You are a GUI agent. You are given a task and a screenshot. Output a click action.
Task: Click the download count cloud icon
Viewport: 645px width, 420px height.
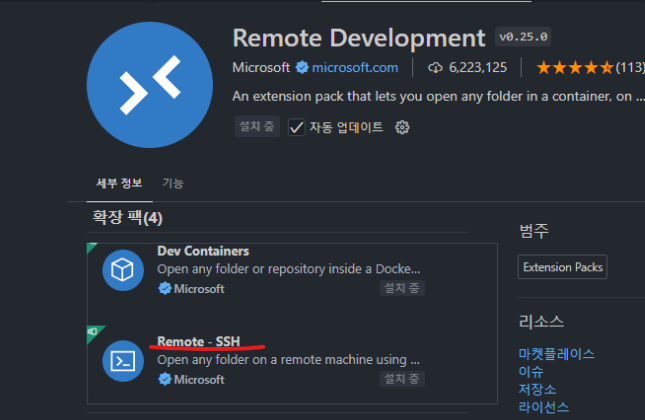click(435, 67)
